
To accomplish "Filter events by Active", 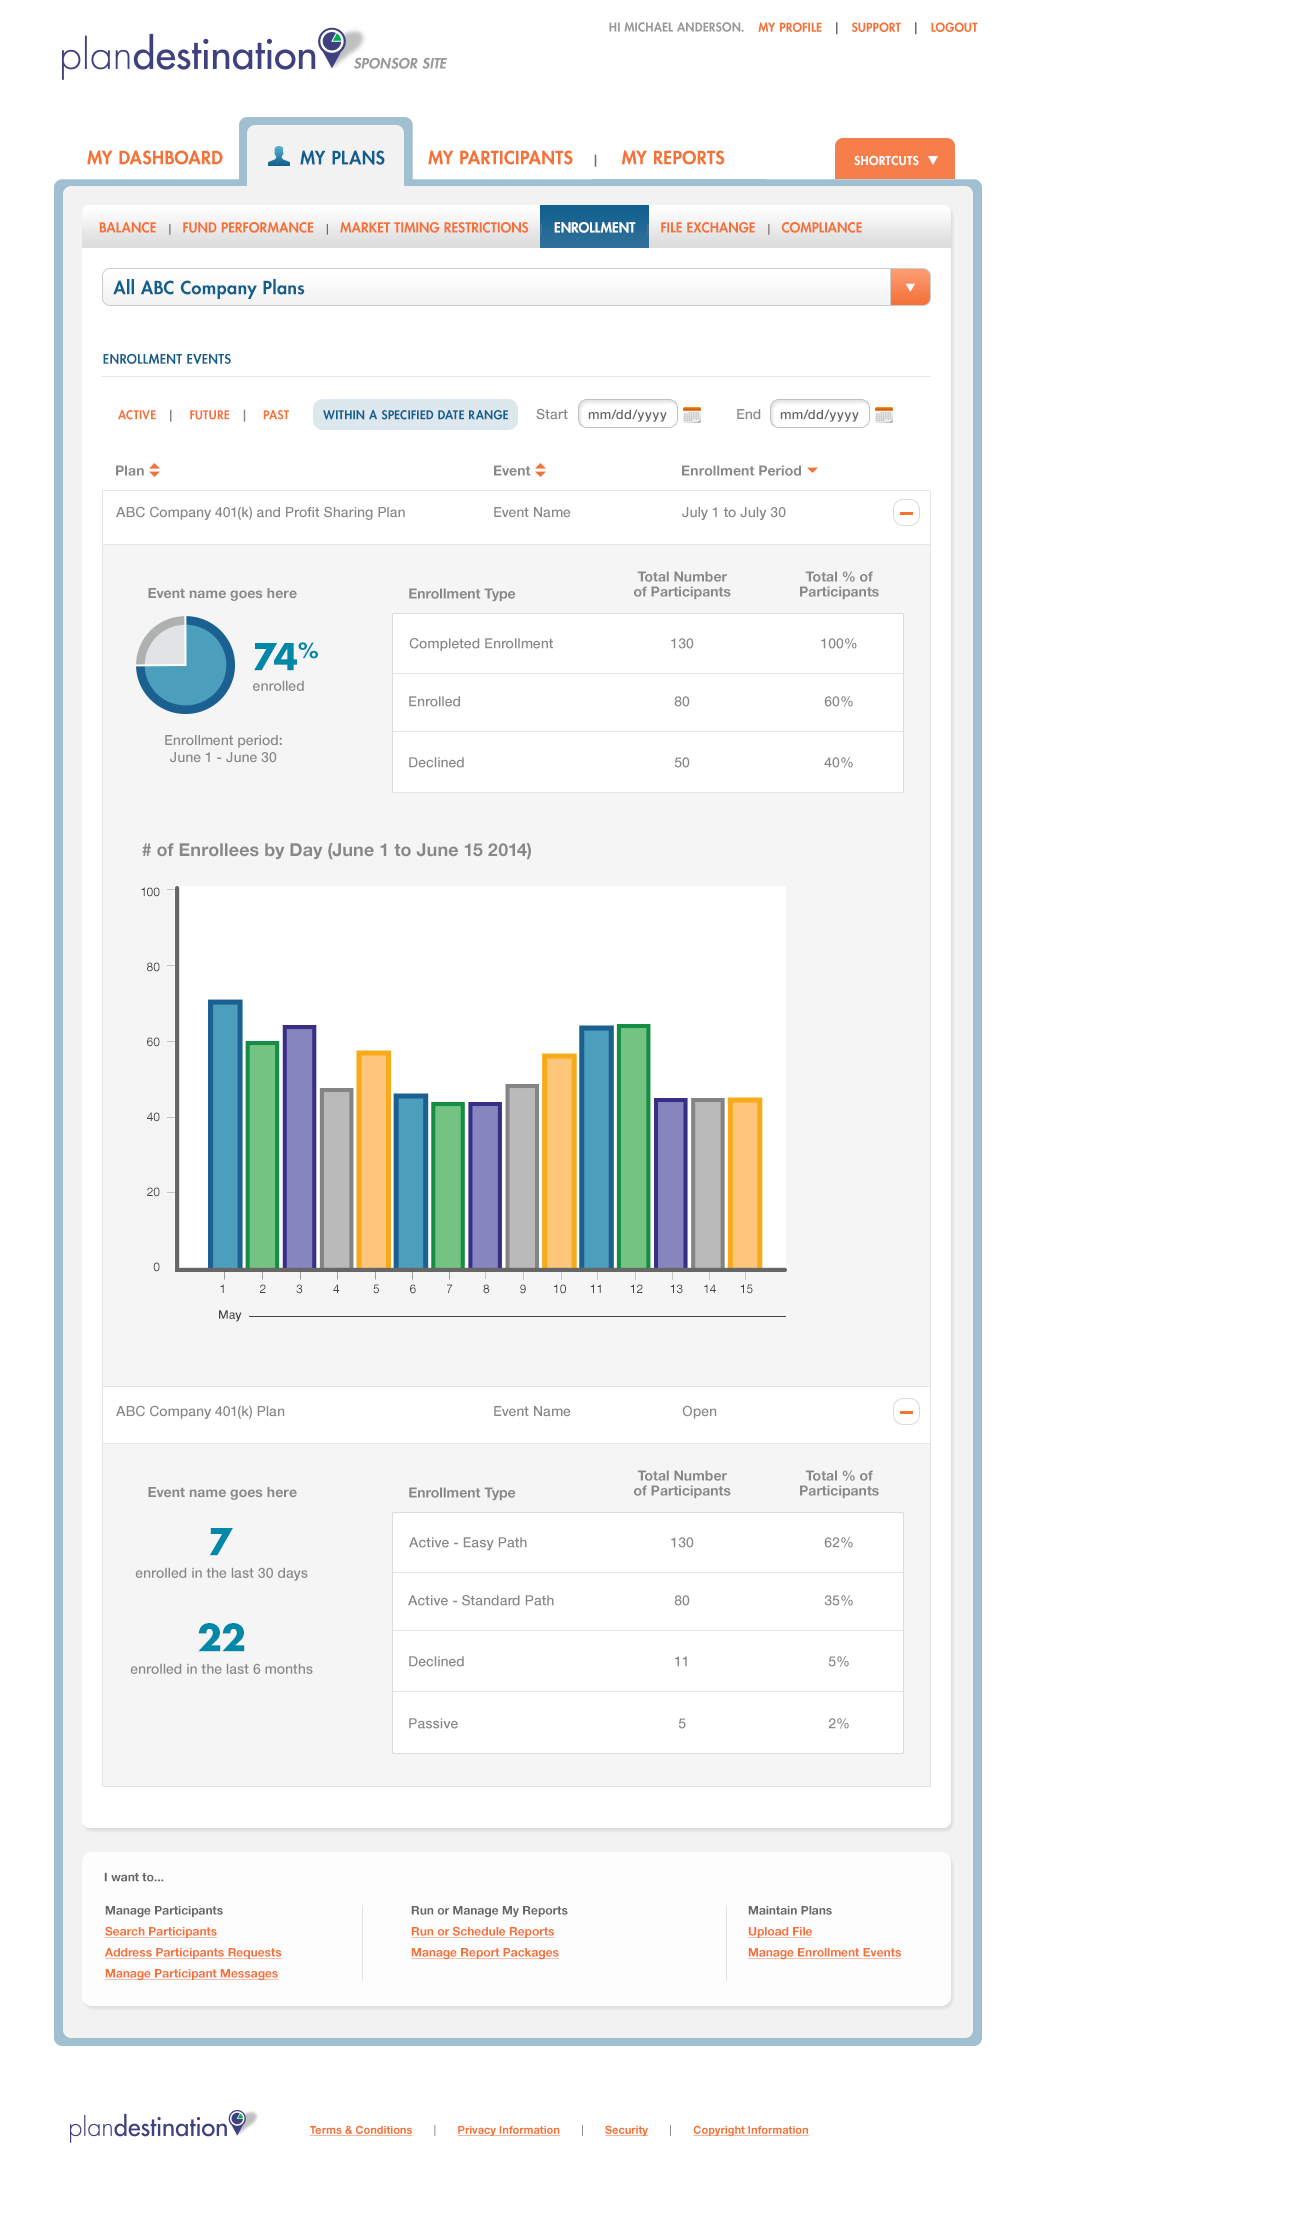I will point(137,415).
